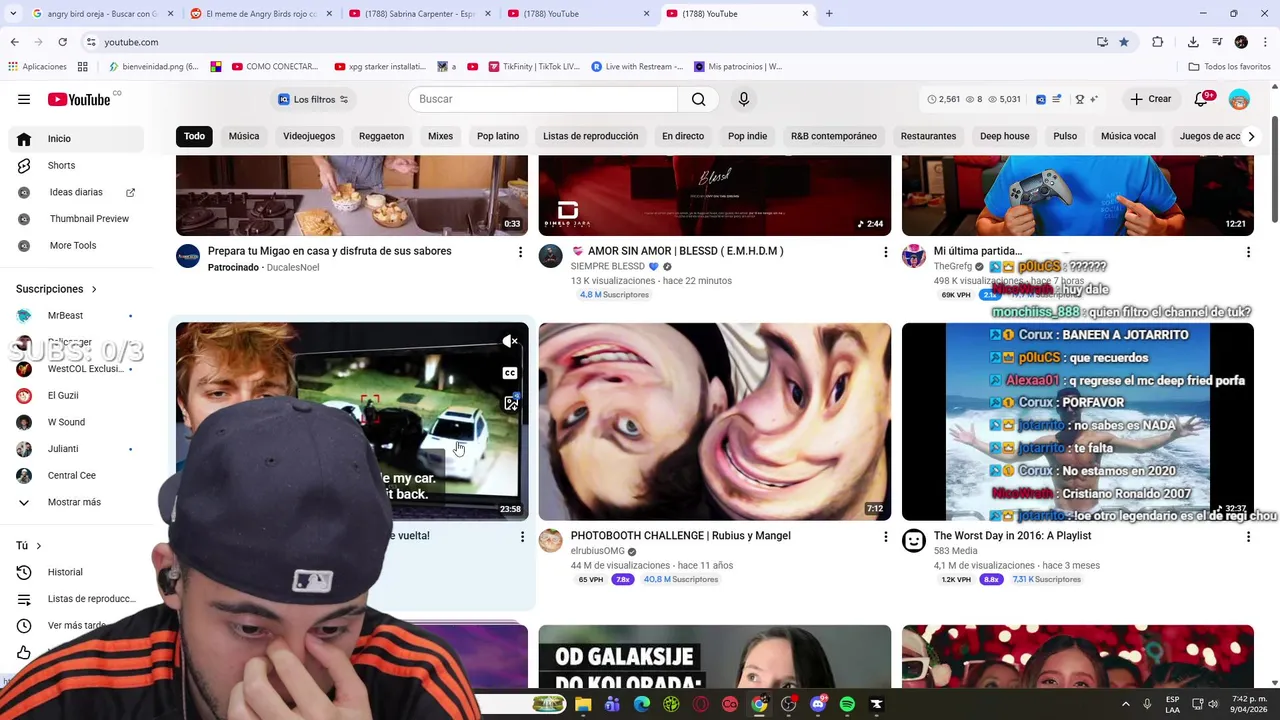
Task: Select the En directo category chip
Action: [x=683, y=136]
